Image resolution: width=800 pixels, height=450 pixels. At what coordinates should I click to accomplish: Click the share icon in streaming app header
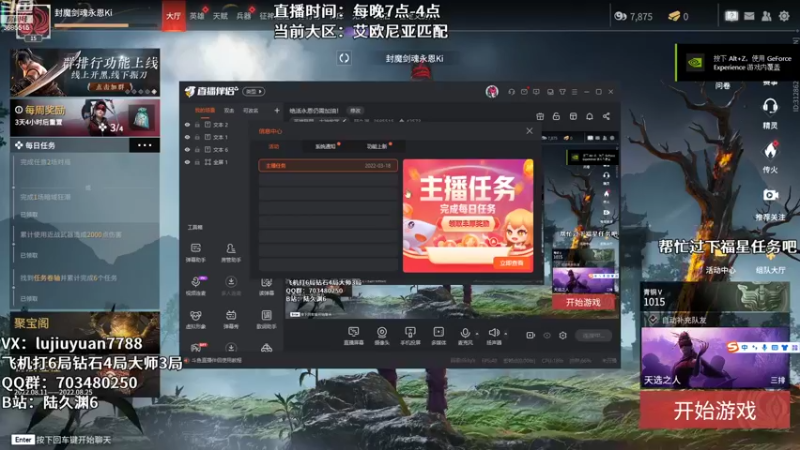point(606,116)
